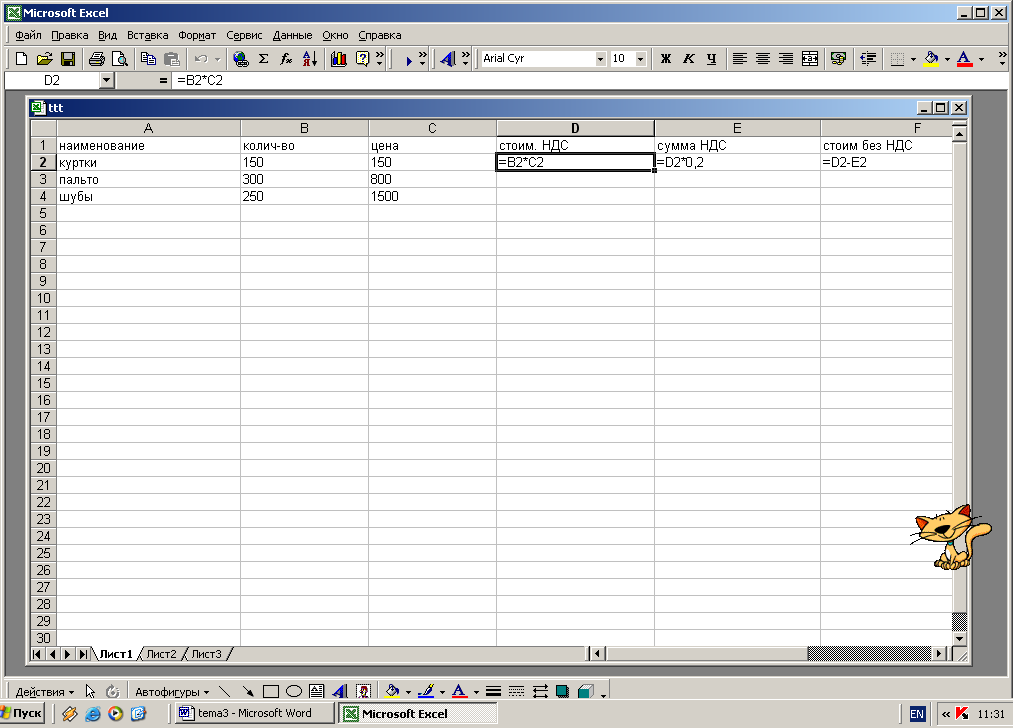Open the Office Assistant help icon
This screenshot has width=1013, height=728.
362,59
